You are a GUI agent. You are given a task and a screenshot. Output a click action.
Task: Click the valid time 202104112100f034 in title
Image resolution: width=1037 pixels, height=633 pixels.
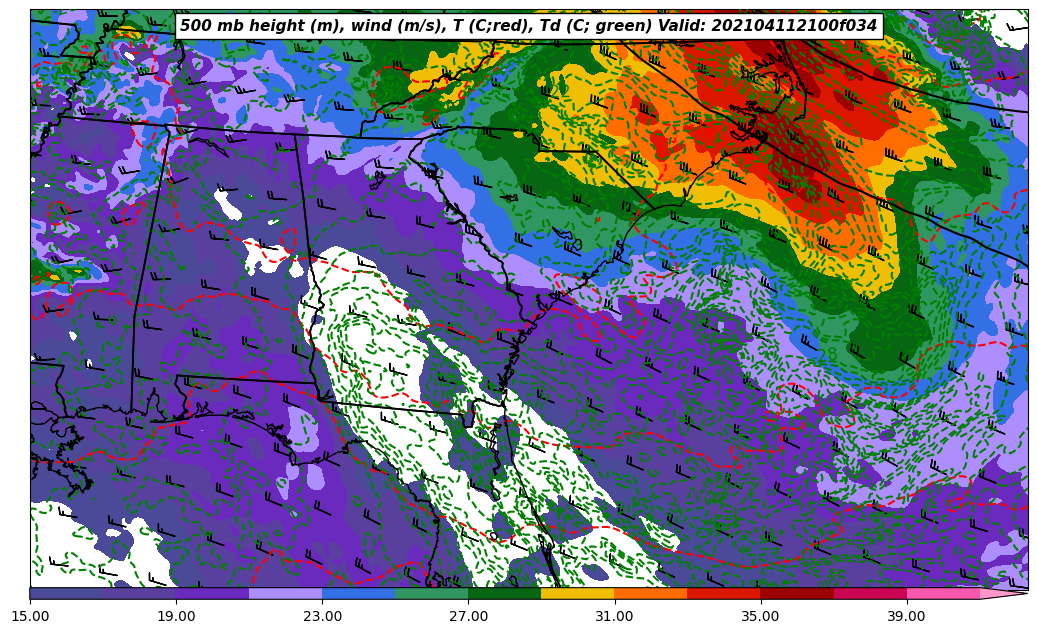coord(792,26)
